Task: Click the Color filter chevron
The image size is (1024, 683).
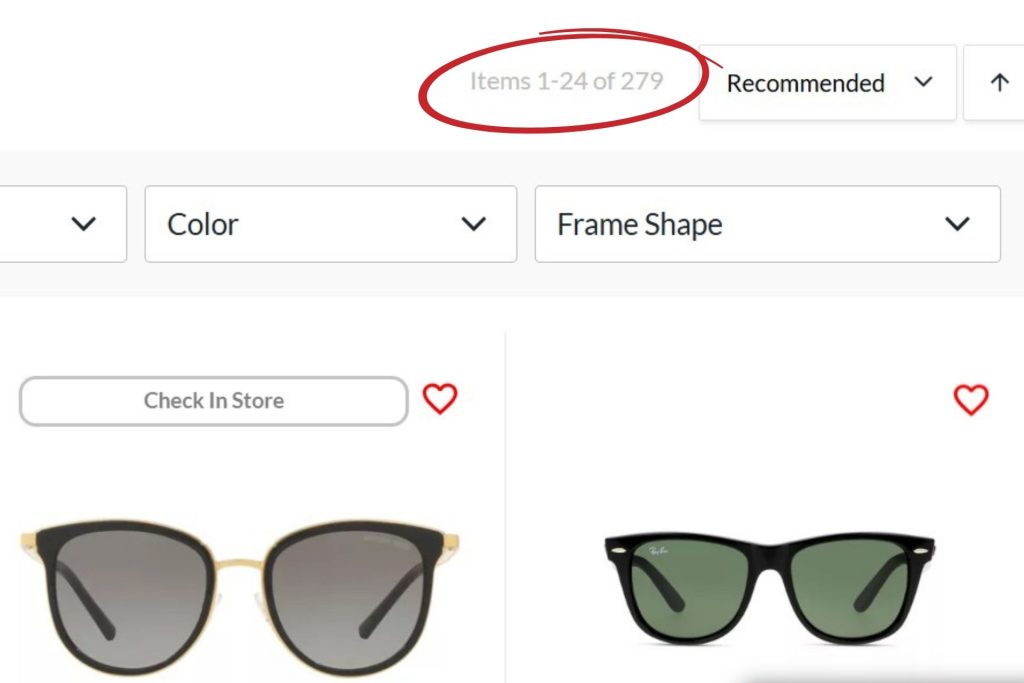Action: pyautogui.click(x=475, y=224)
